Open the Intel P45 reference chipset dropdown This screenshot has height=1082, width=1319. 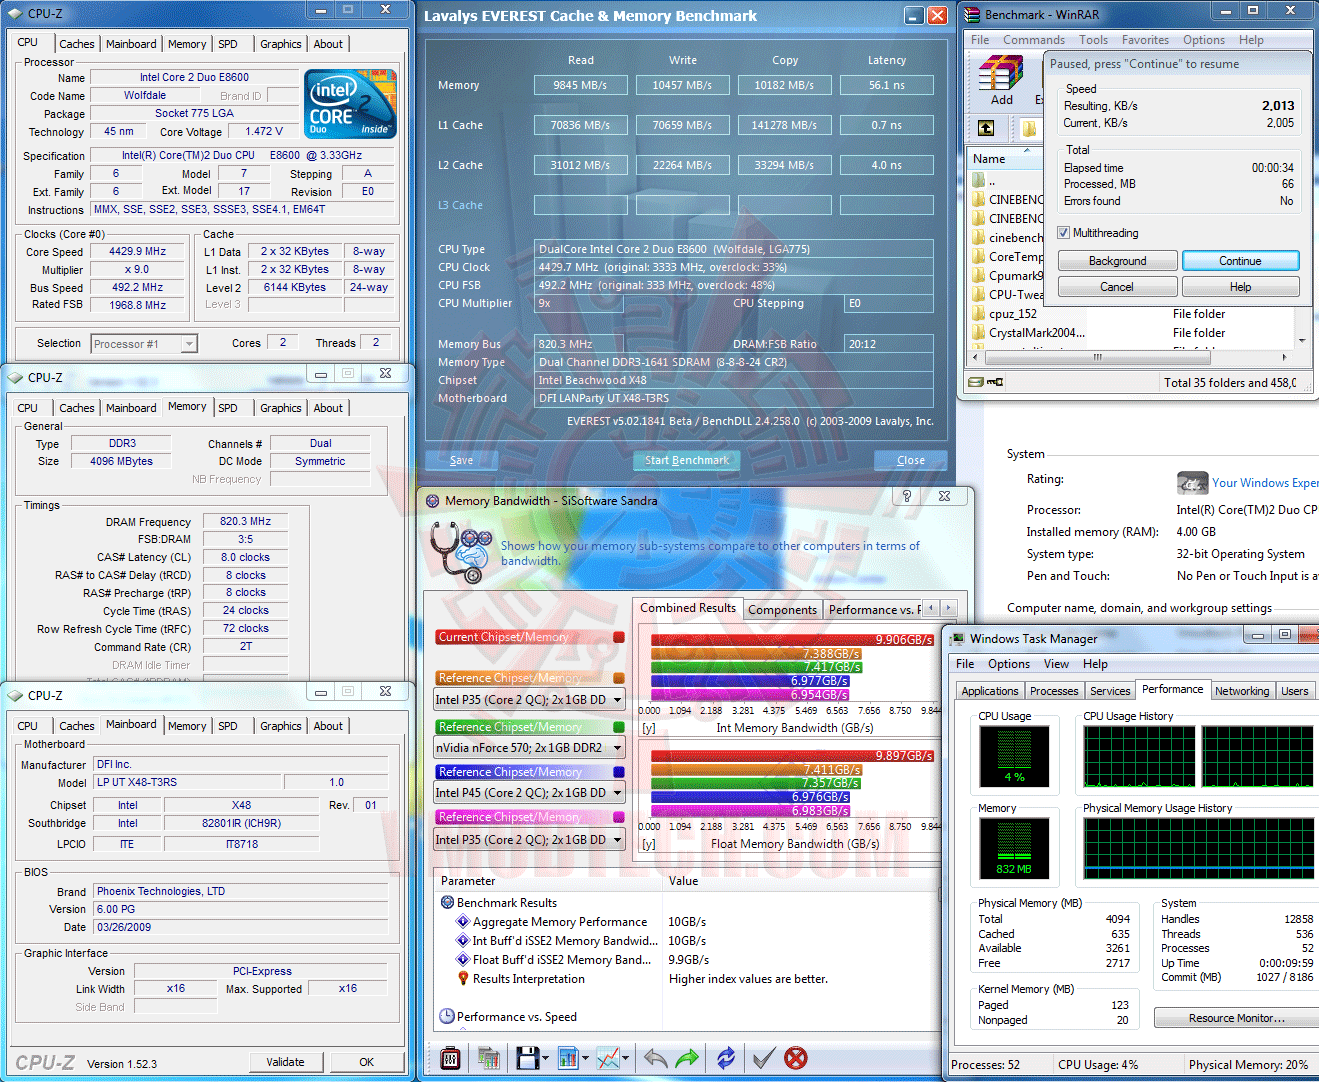[x=617, y=793]
